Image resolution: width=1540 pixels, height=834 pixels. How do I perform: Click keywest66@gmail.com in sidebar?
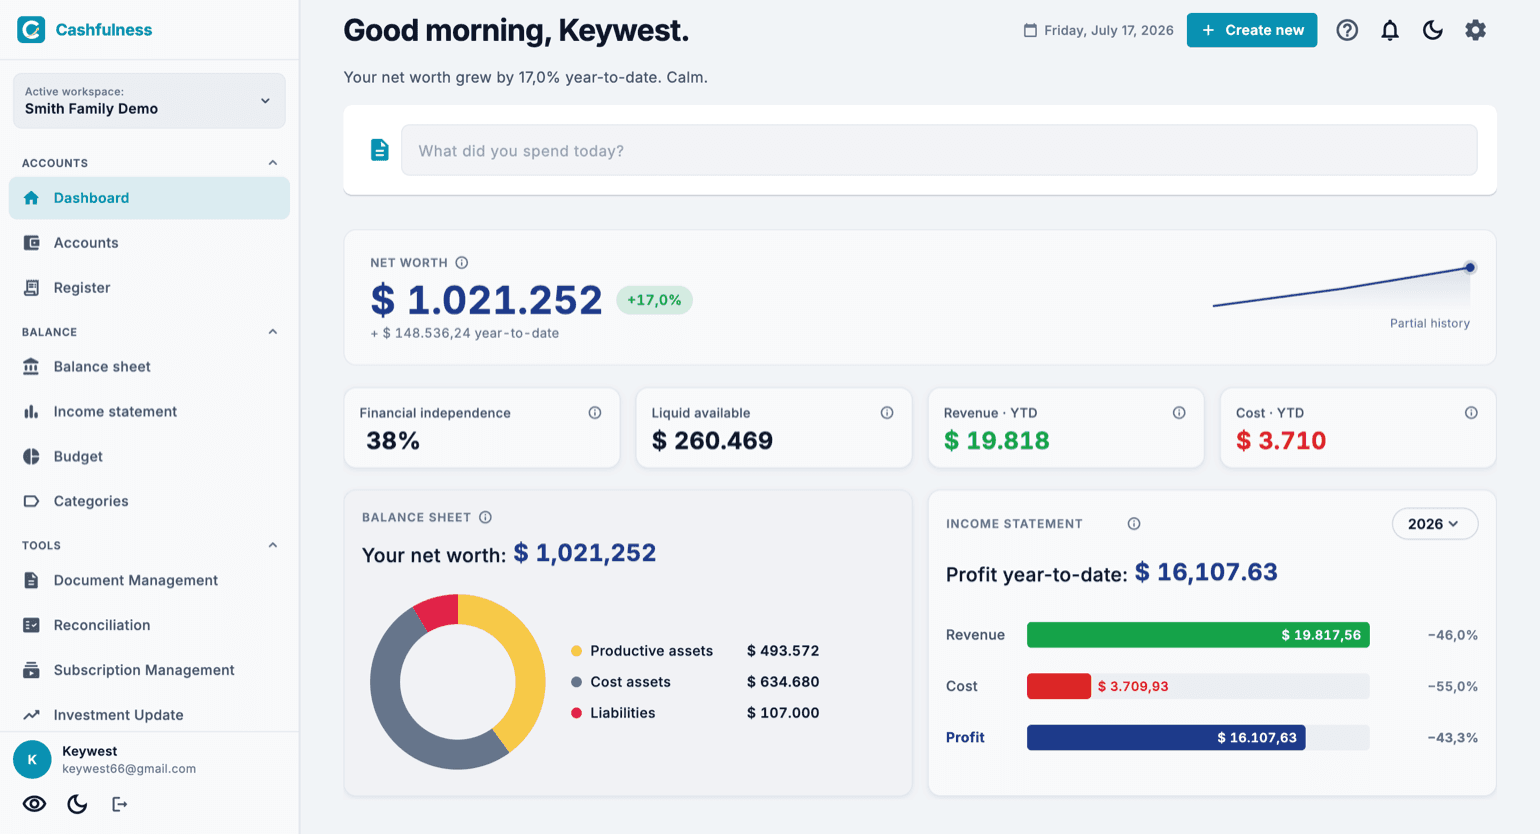[x=129, y=769]
